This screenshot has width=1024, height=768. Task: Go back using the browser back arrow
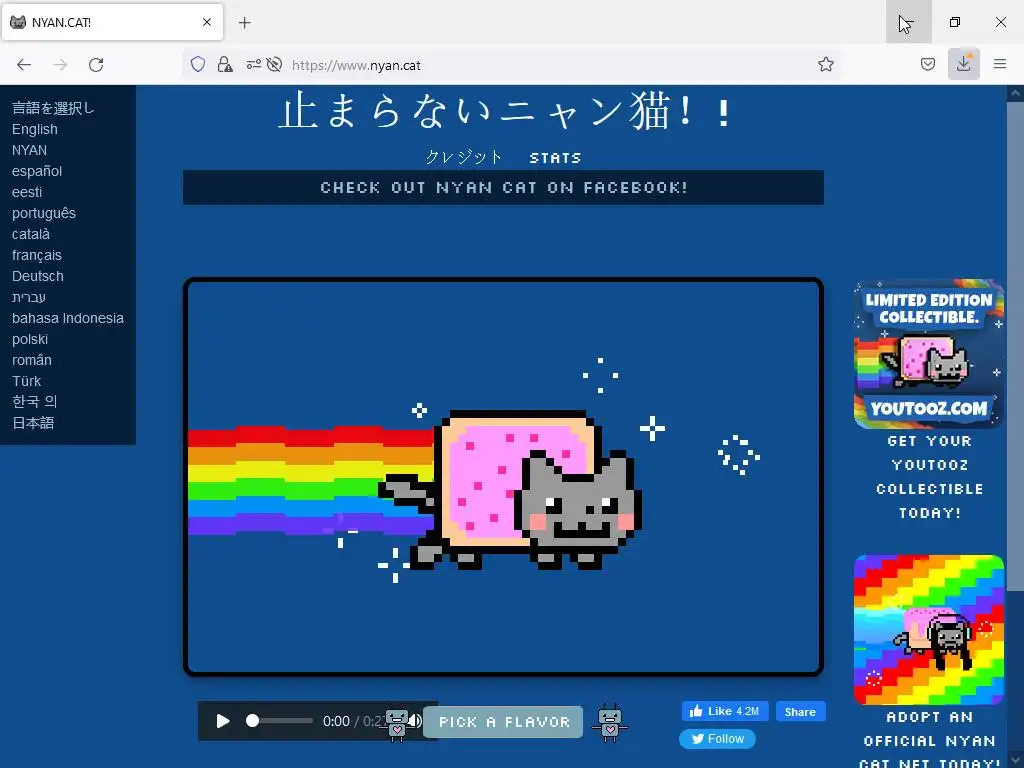coord(24,65)
